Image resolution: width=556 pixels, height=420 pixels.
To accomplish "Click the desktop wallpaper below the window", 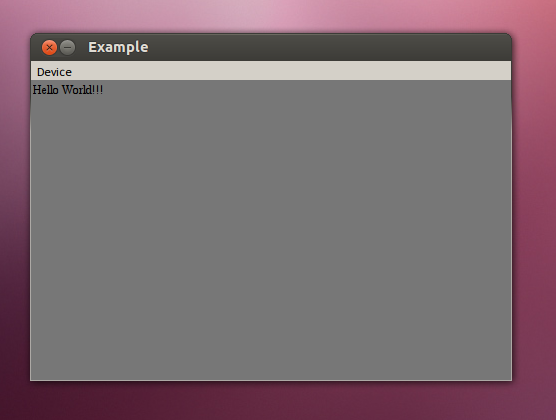I will [x=271, y=402].
